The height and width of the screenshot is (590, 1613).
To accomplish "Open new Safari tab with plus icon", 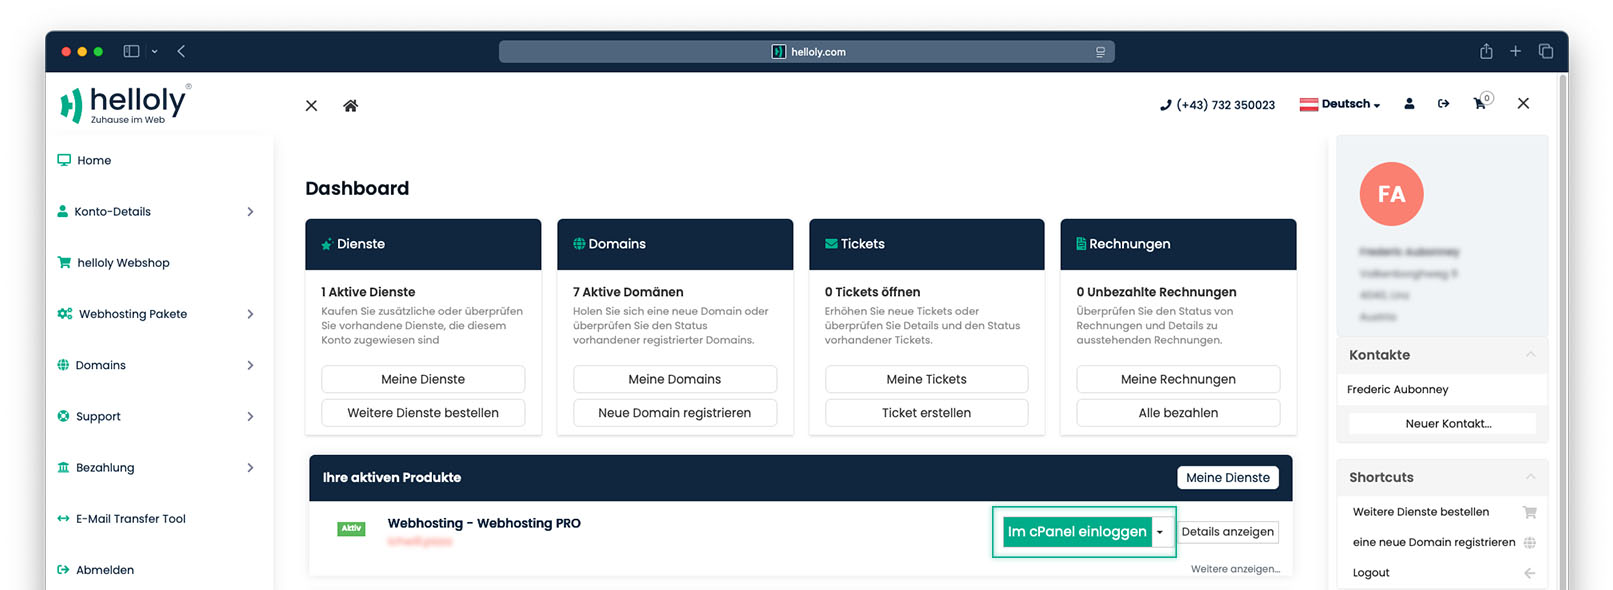I will click(1515, 51).
